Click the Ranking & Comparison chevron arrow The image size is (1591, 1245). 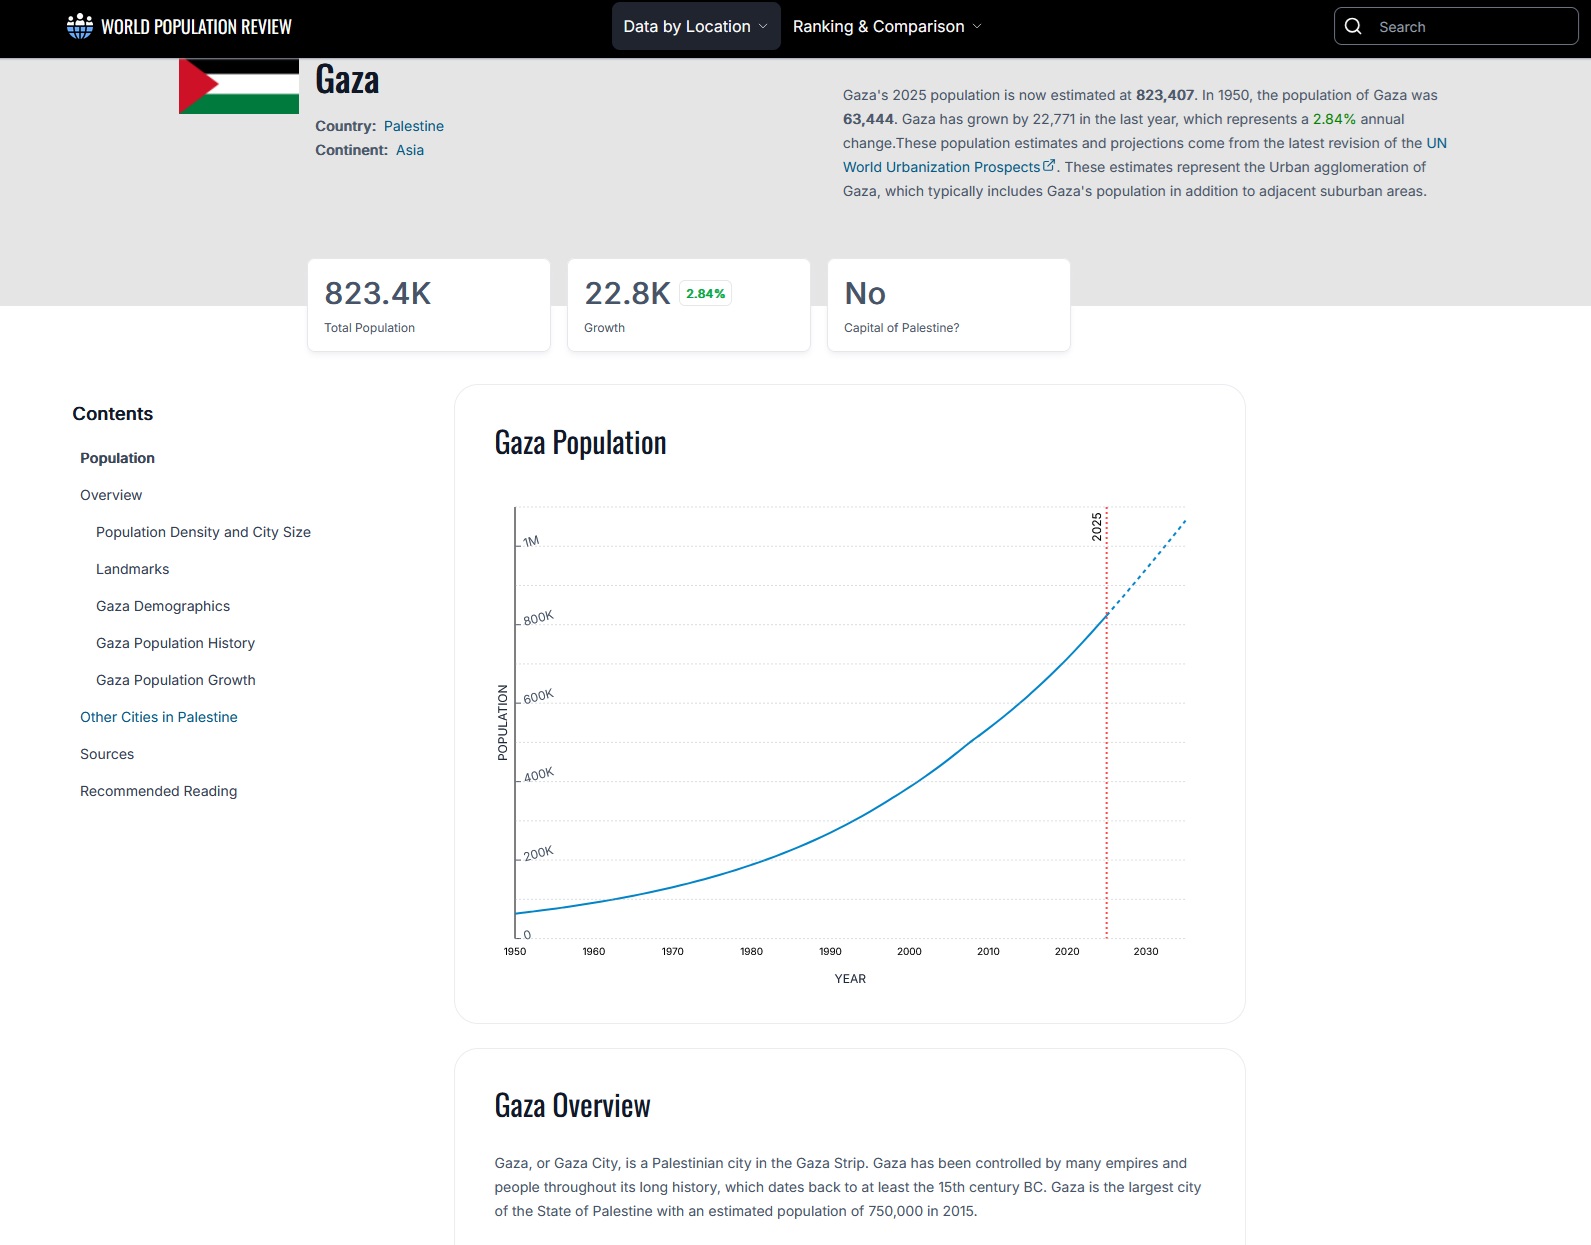coord(977,26)
